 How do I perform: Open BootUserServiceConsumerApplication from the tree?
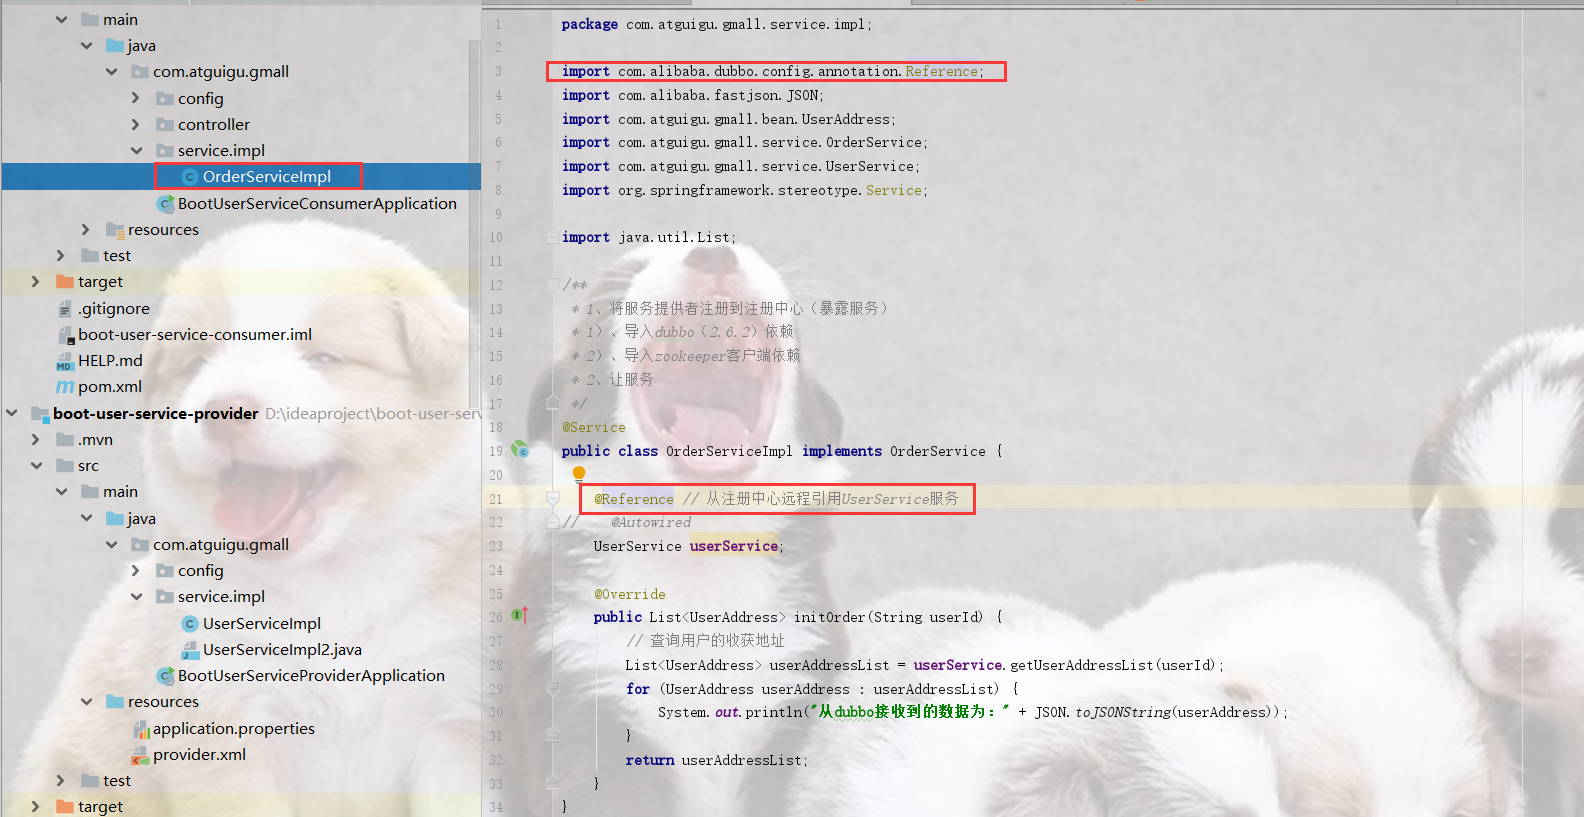pos(317,203)
